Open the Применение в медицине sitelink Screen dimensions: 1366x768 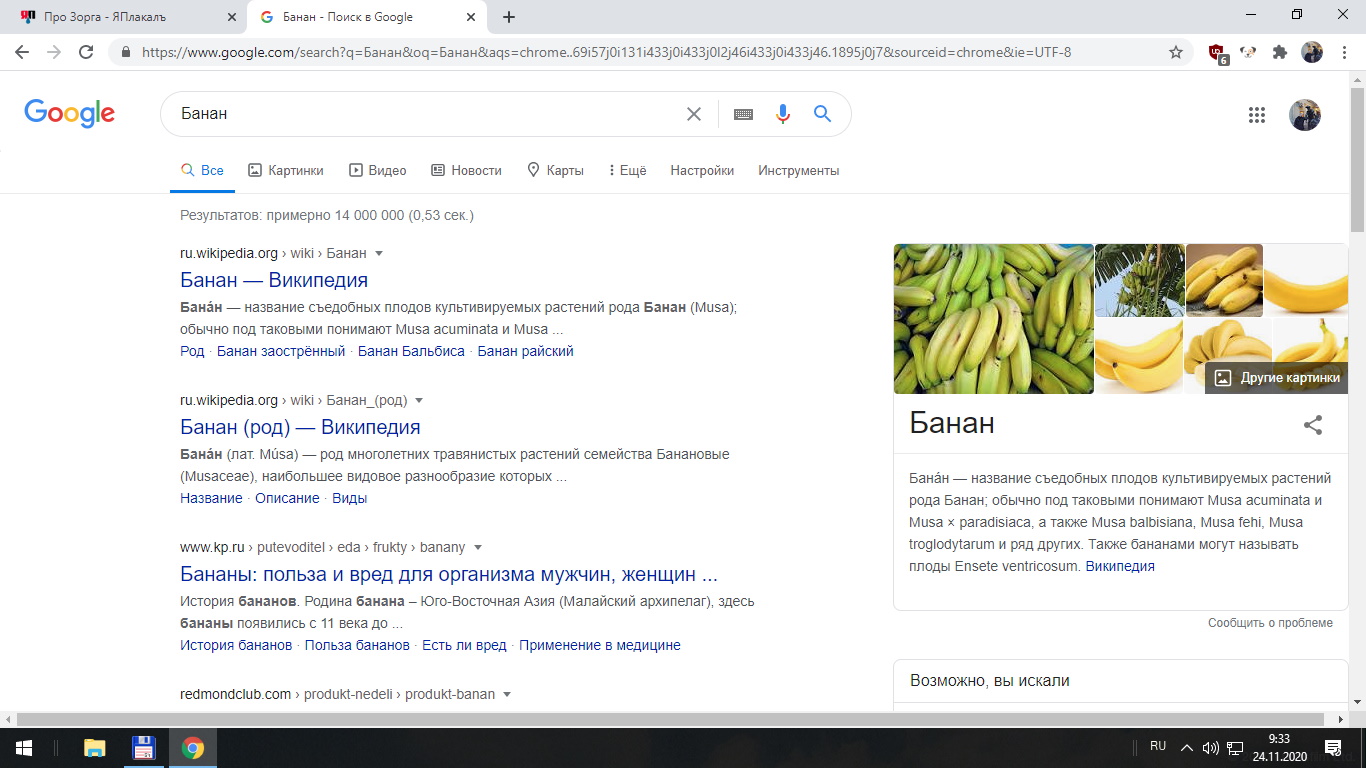click(600, 645)
